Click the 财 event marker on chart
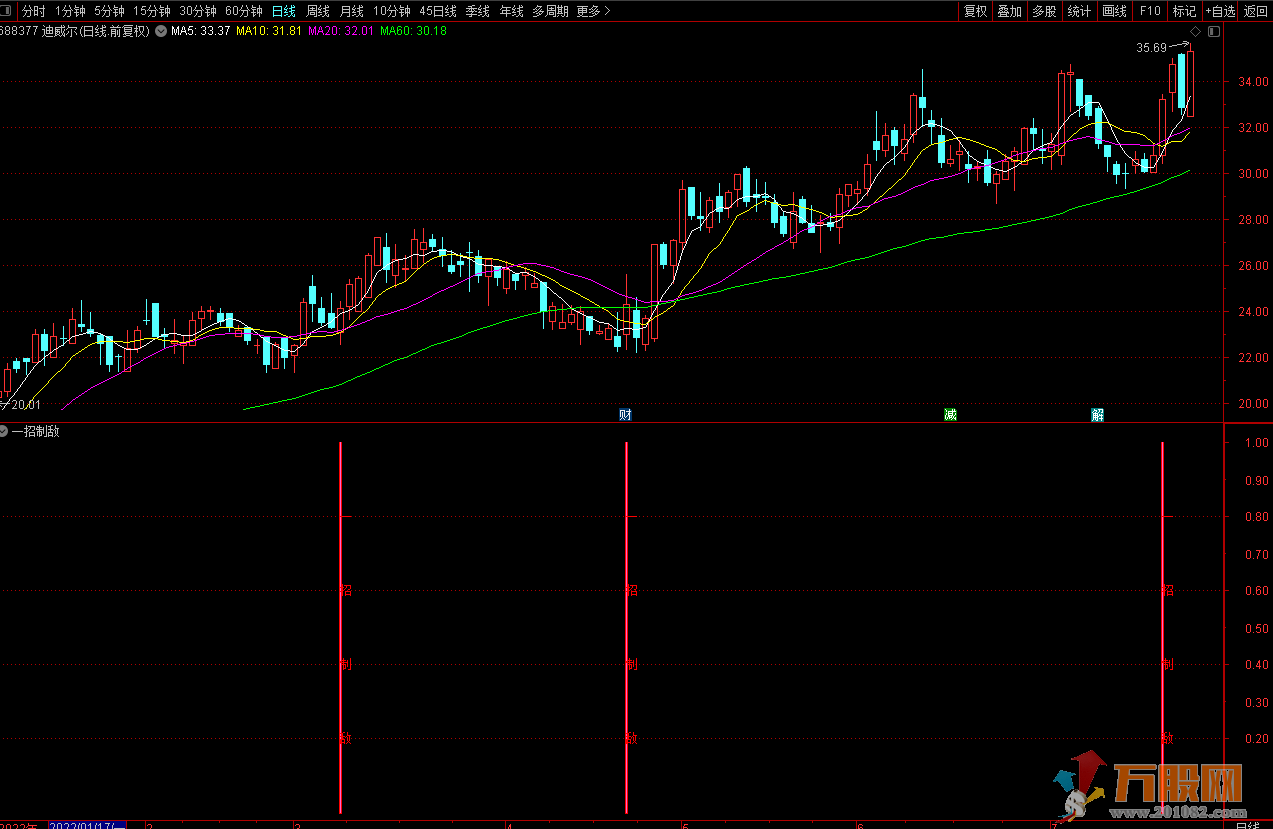 coord(625,414)
